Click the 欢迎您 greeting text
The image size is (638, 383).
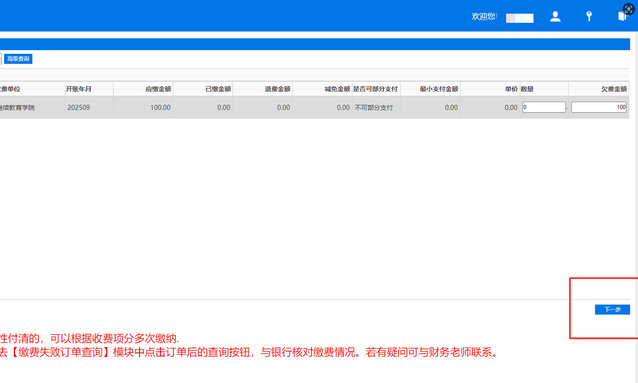484,17
